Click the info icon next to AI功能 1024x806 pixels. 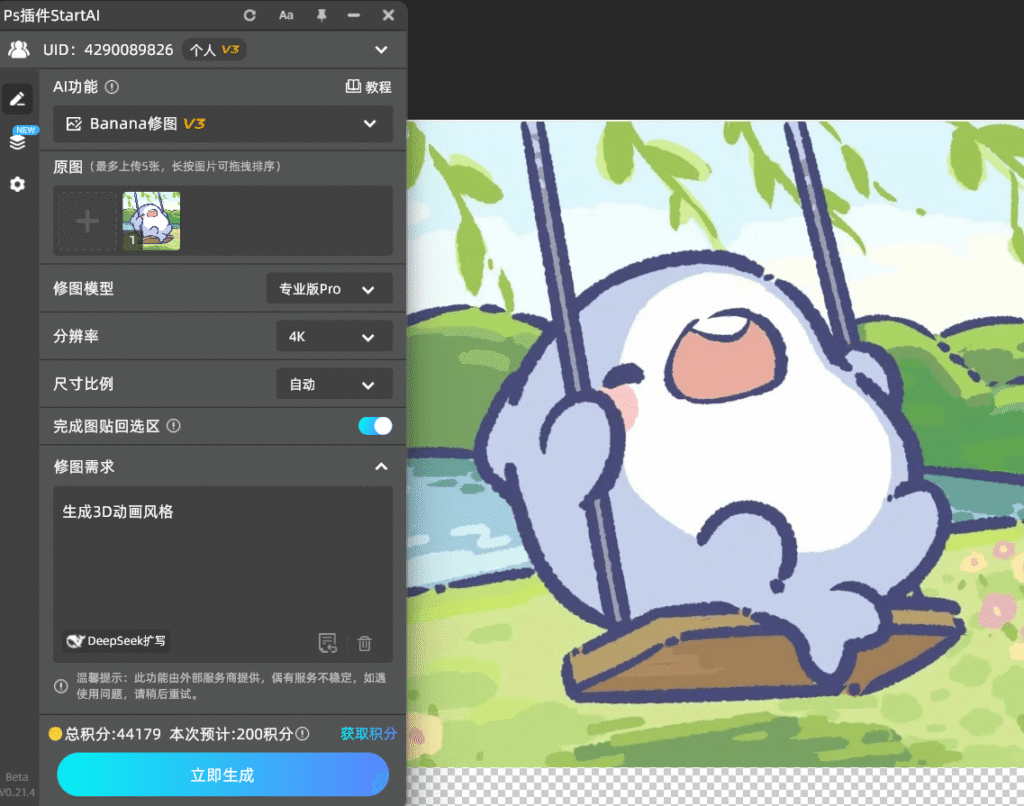112,87
